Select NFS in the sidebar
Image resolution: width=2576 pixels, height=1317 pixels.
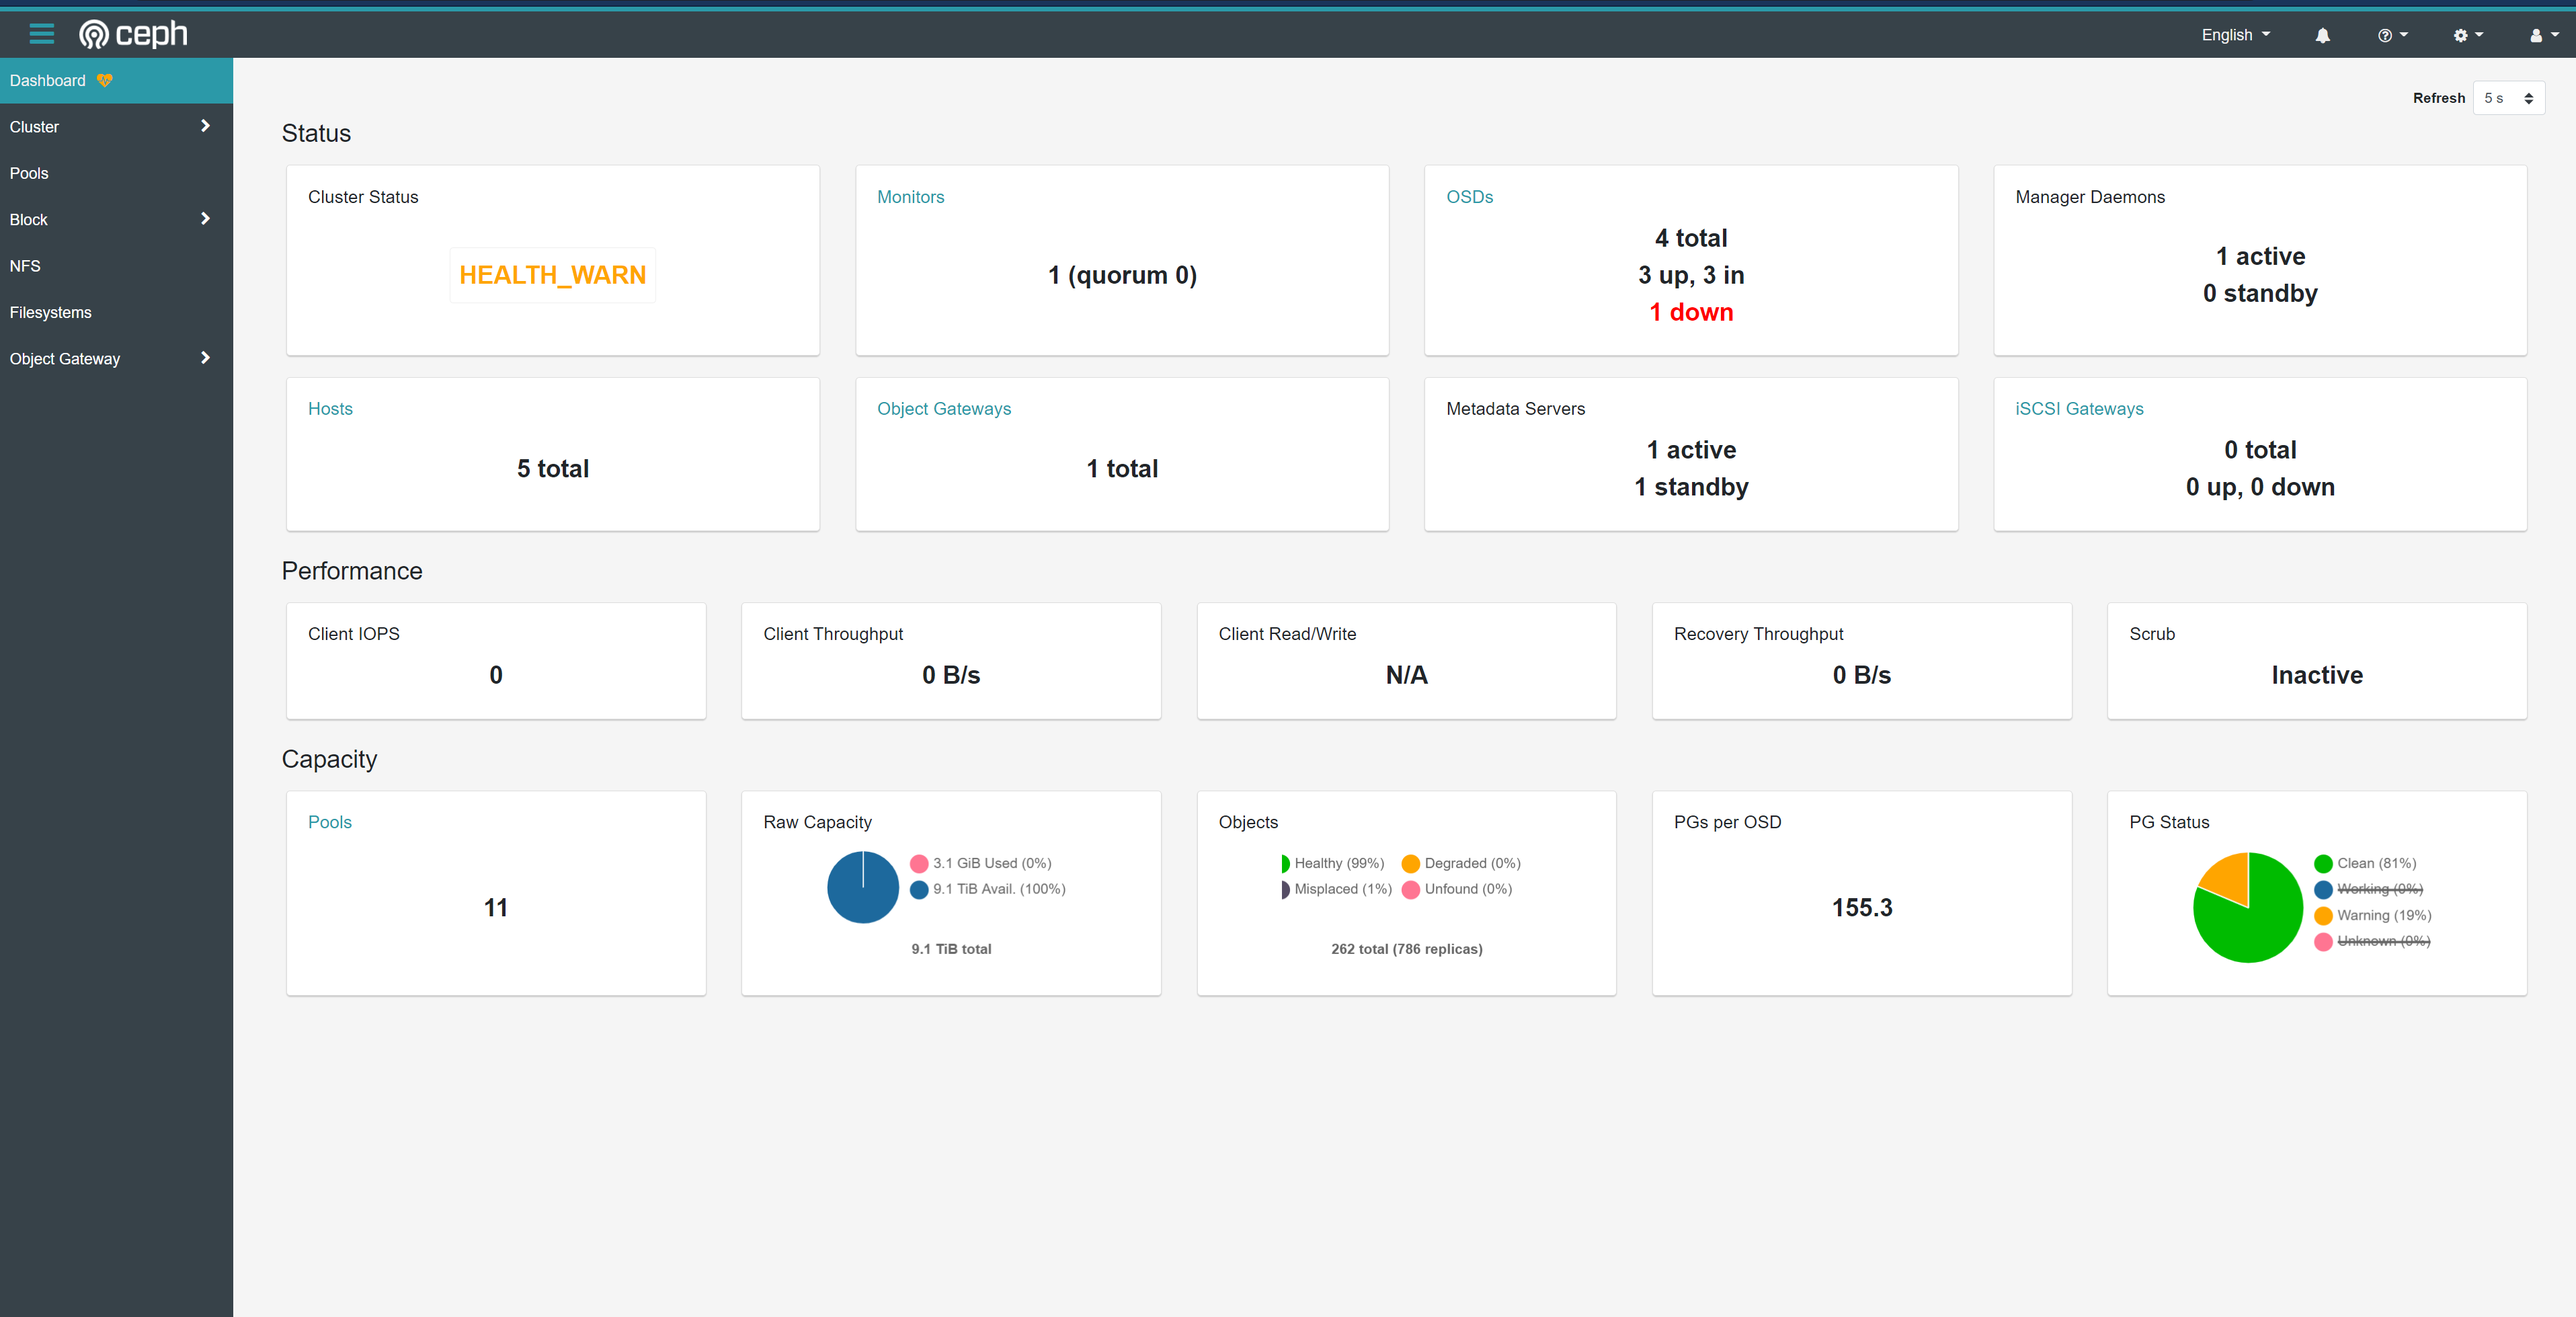pos(24,265)
